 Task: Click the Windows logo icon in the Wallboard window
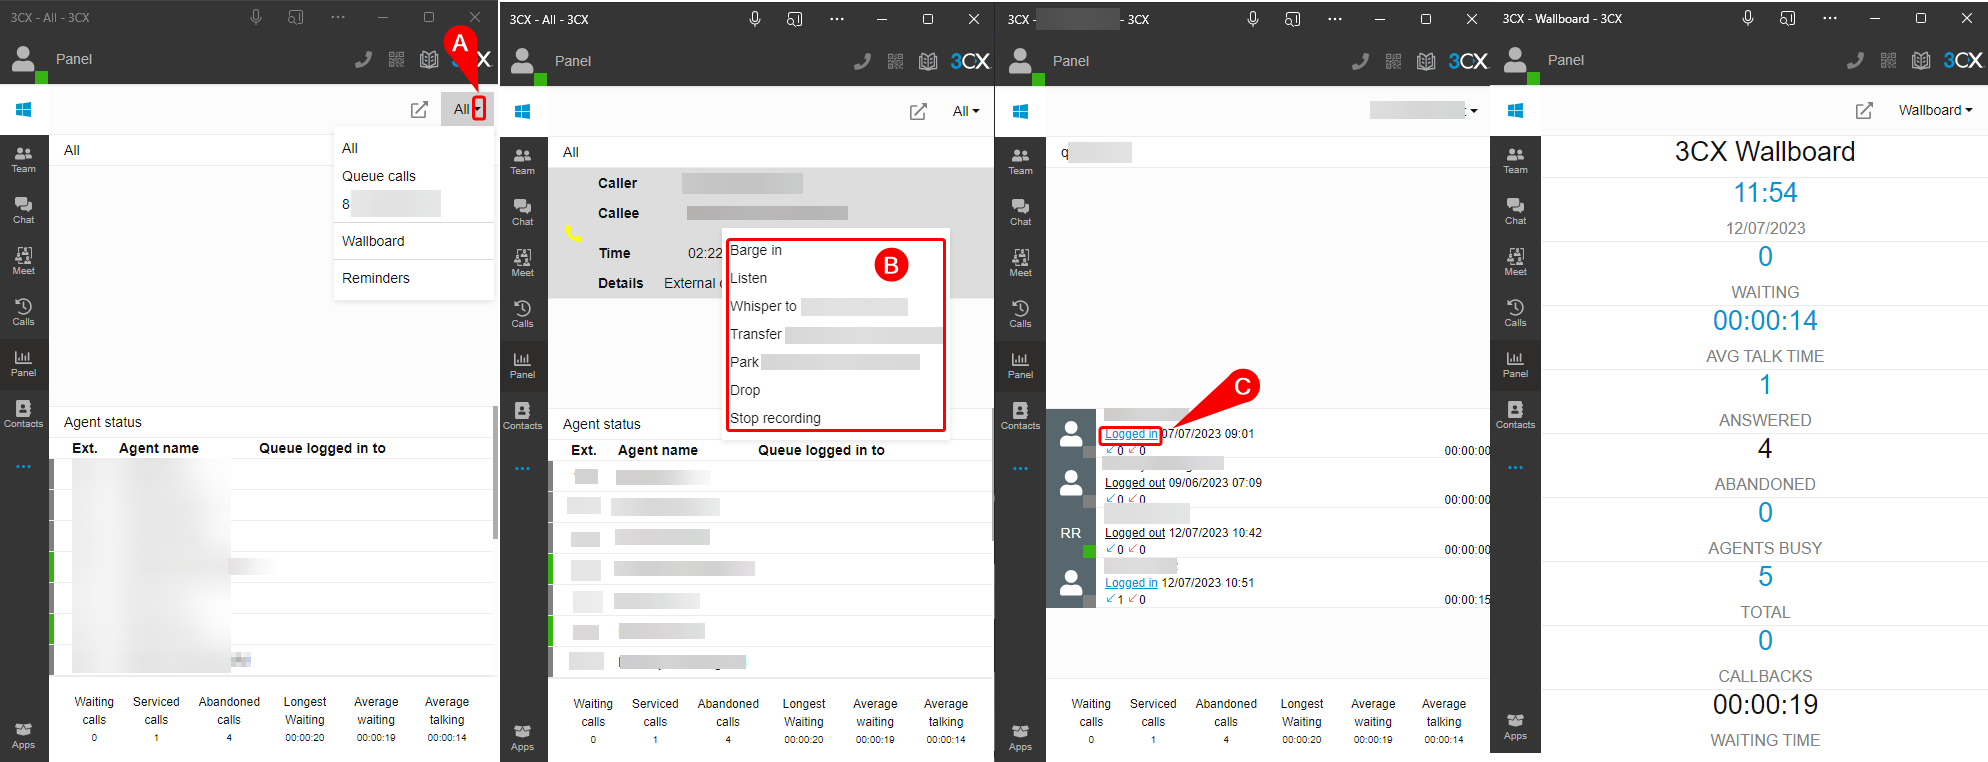tap(1515, 110)
